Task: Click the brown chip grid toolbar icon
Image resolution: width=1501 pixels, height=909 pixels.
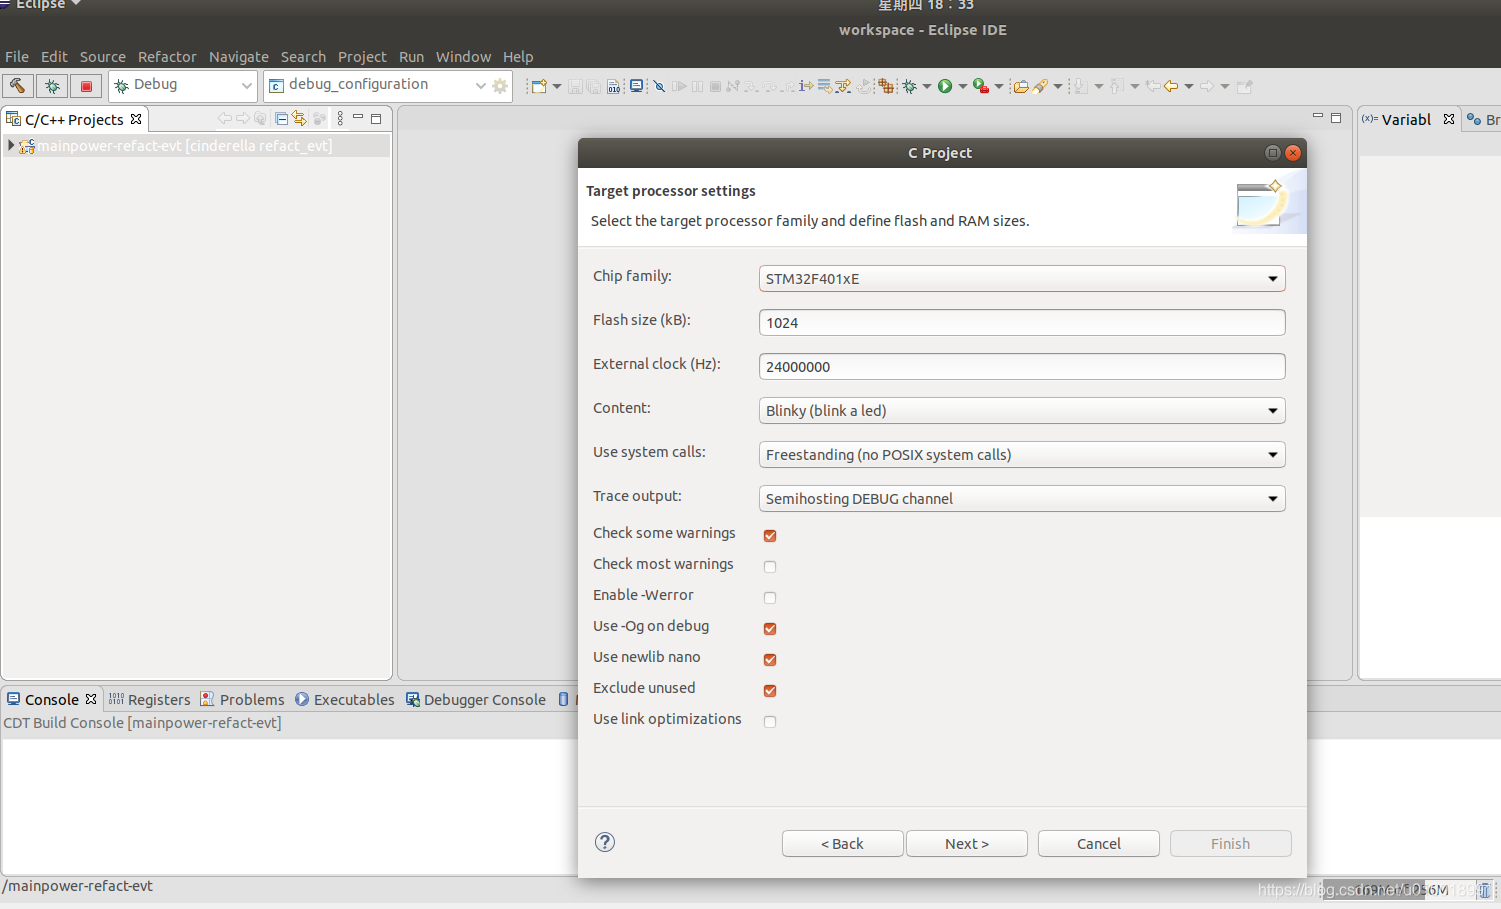Action: 886,86
